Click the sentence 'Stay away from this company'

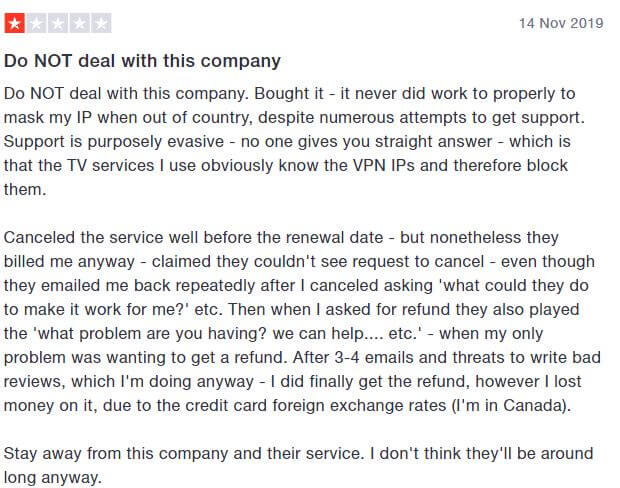(x=183, y=454)
